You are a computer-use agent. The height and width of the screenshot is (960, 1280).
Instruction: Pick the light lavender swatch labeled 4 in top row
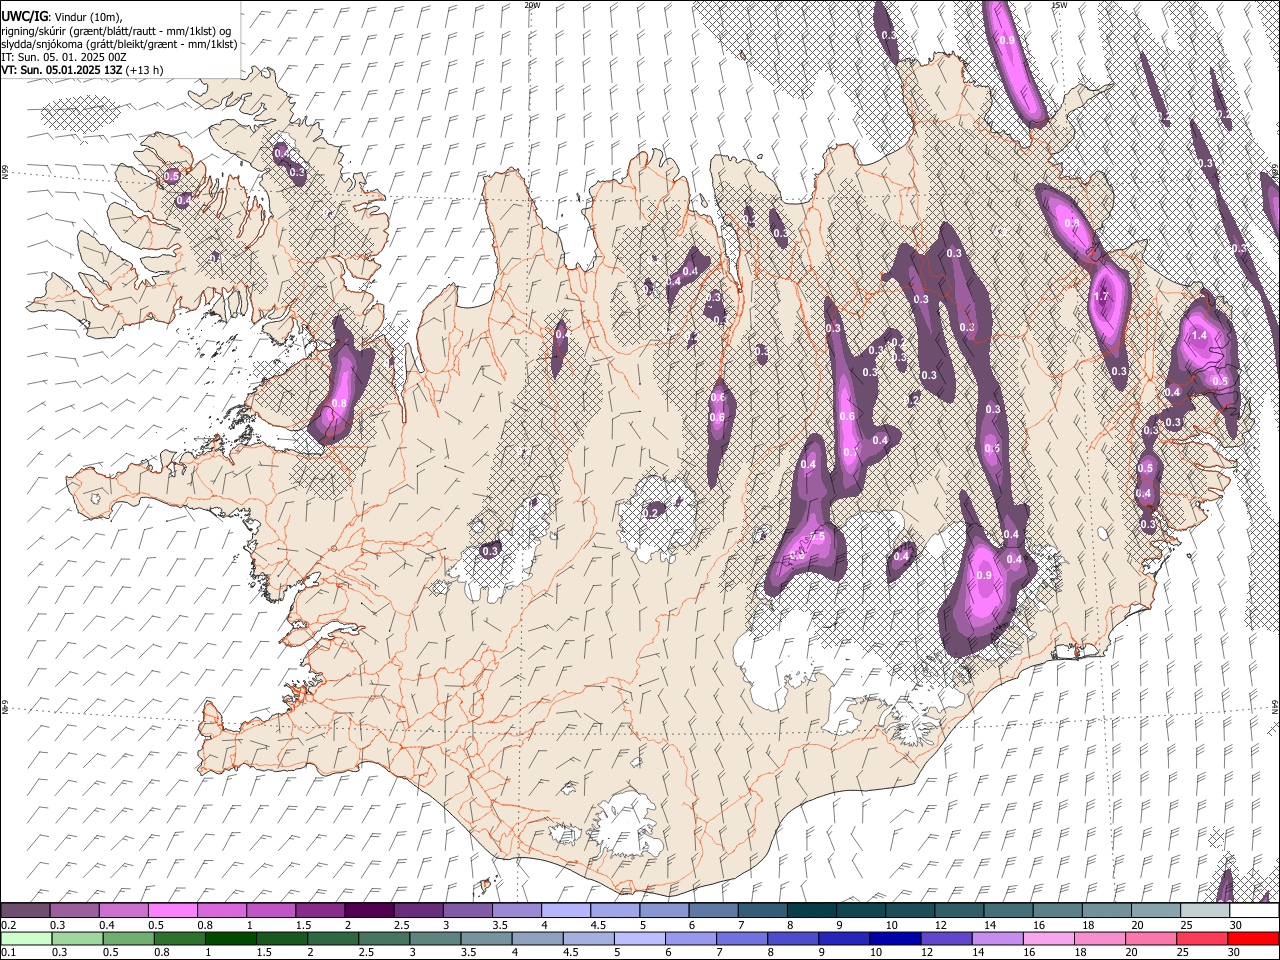coord(565,911)
